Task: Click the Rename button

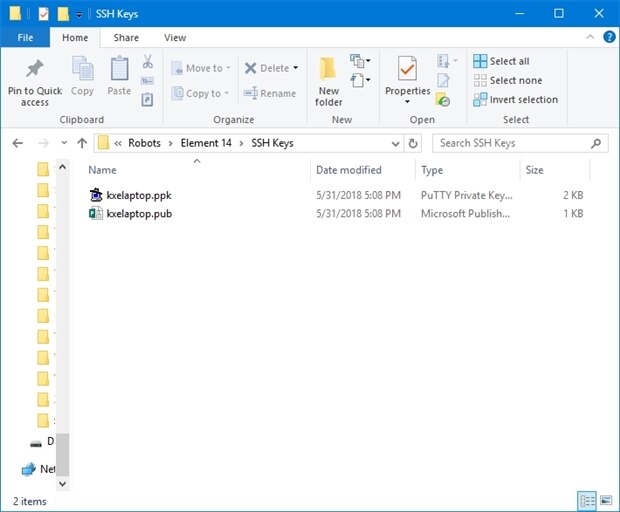Action: click(270, 93)
